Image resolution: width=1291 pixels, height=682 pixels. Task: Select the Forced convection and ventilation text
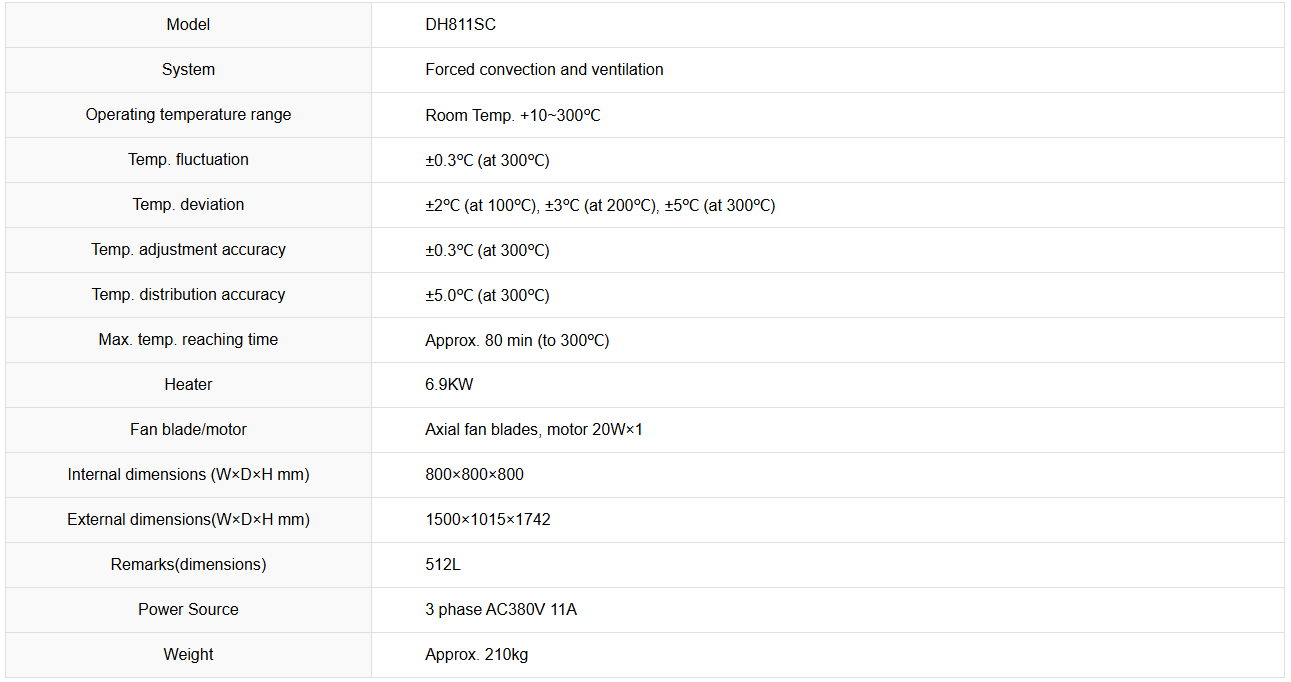tap(544, 70)
